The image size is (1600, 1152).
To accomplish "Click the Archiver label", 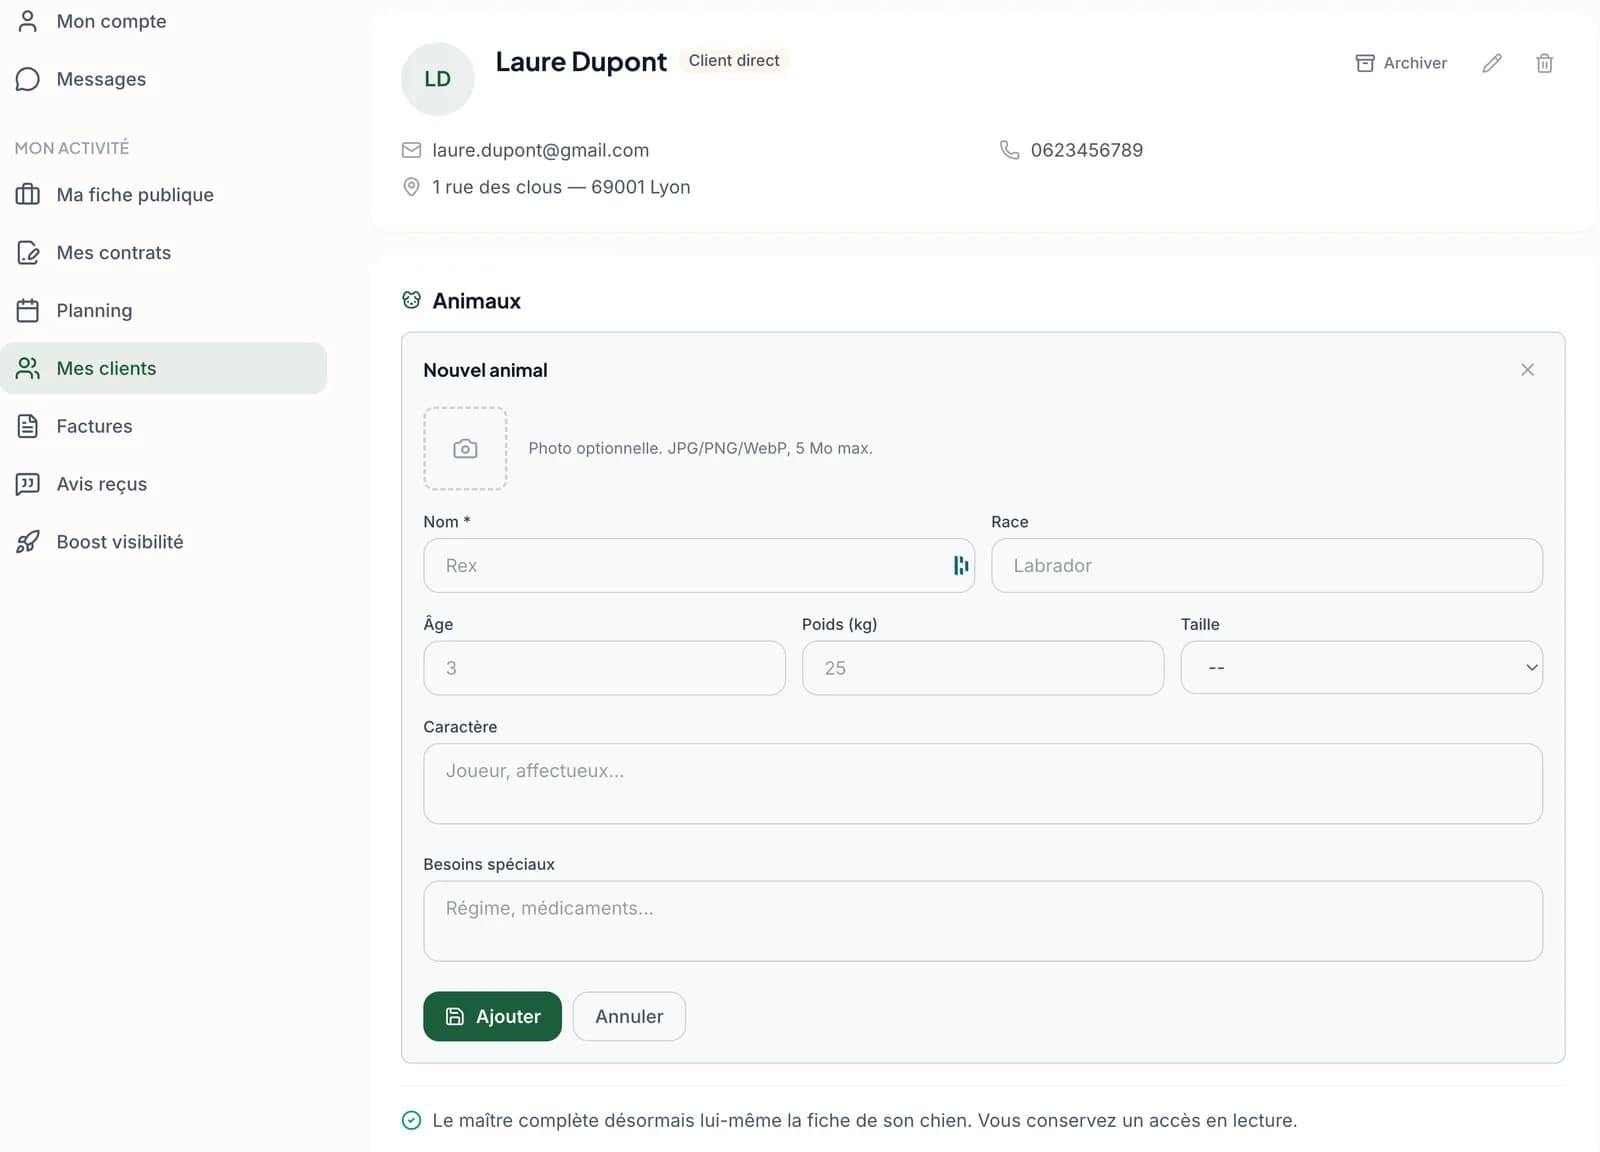I will point(1415,63).
